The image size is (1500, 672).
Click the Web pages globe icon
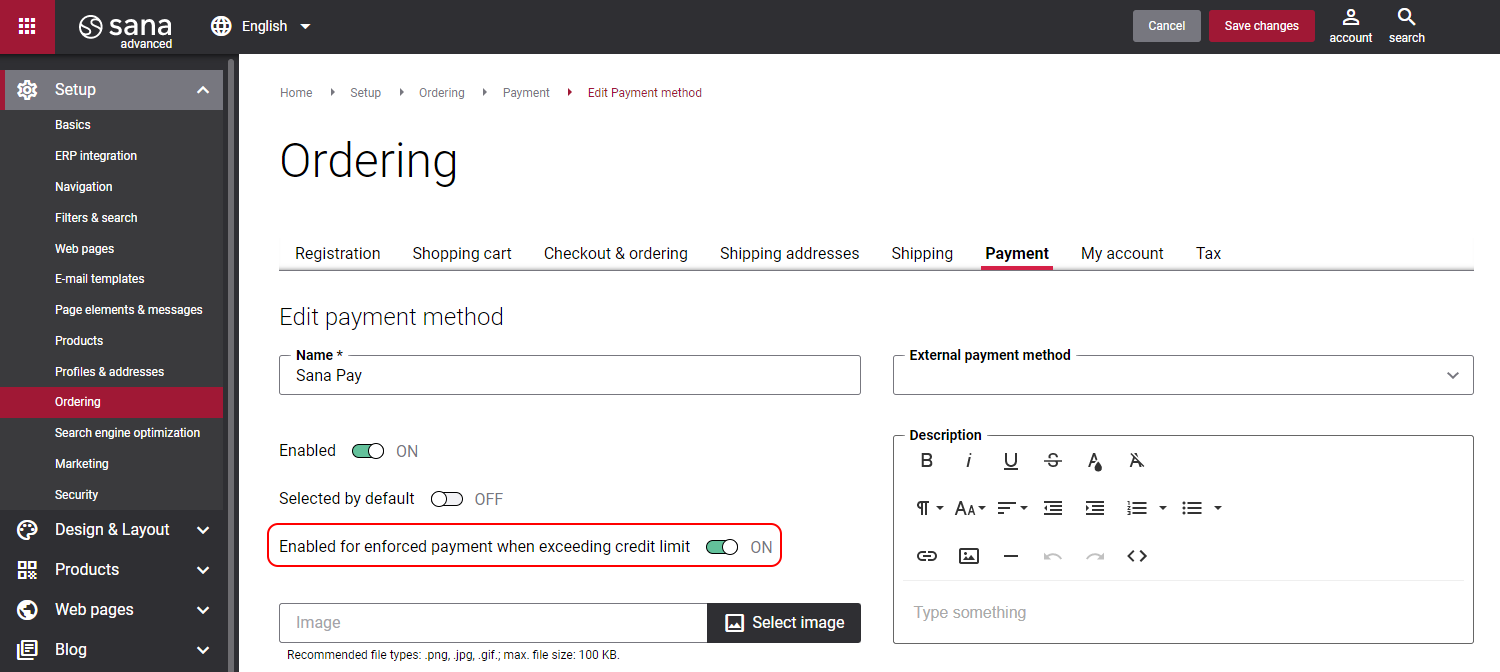click(x=27, y=610)
